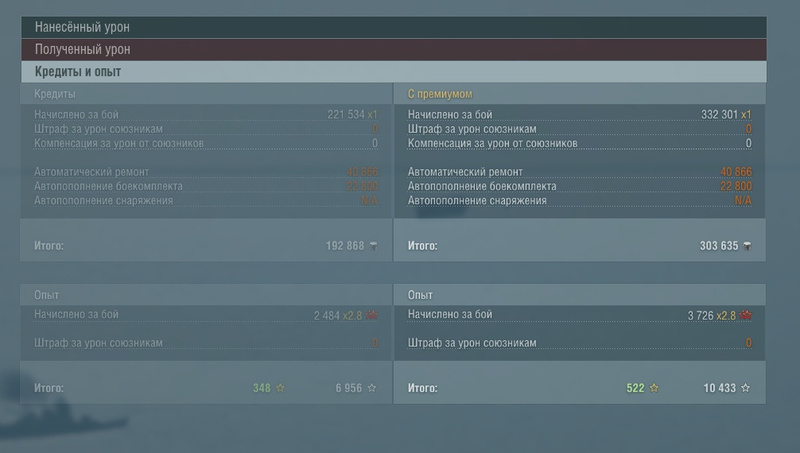Click the red bonus icon beside 2 484 x2.8

372,315
